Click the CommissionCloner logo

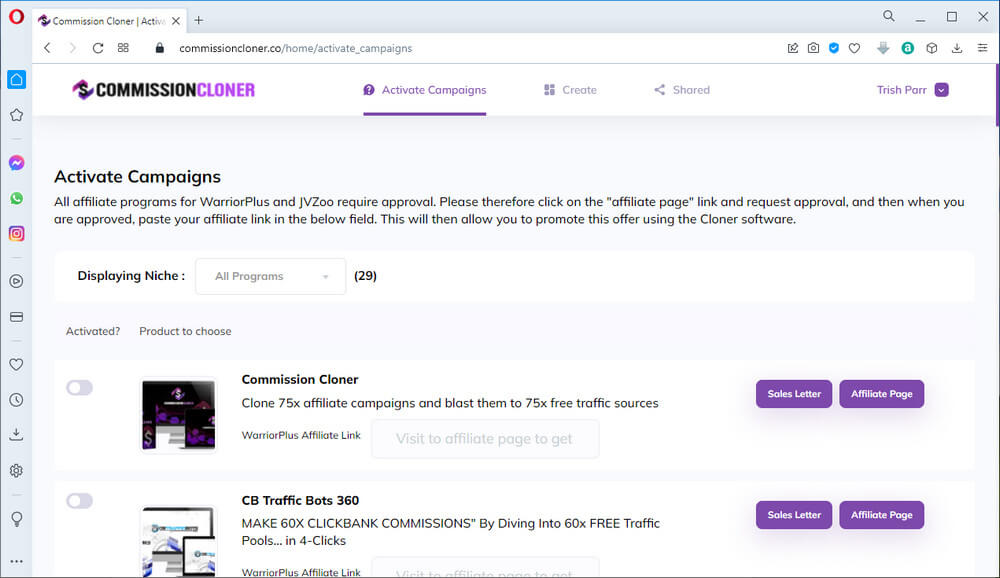(x=164, y=90)
